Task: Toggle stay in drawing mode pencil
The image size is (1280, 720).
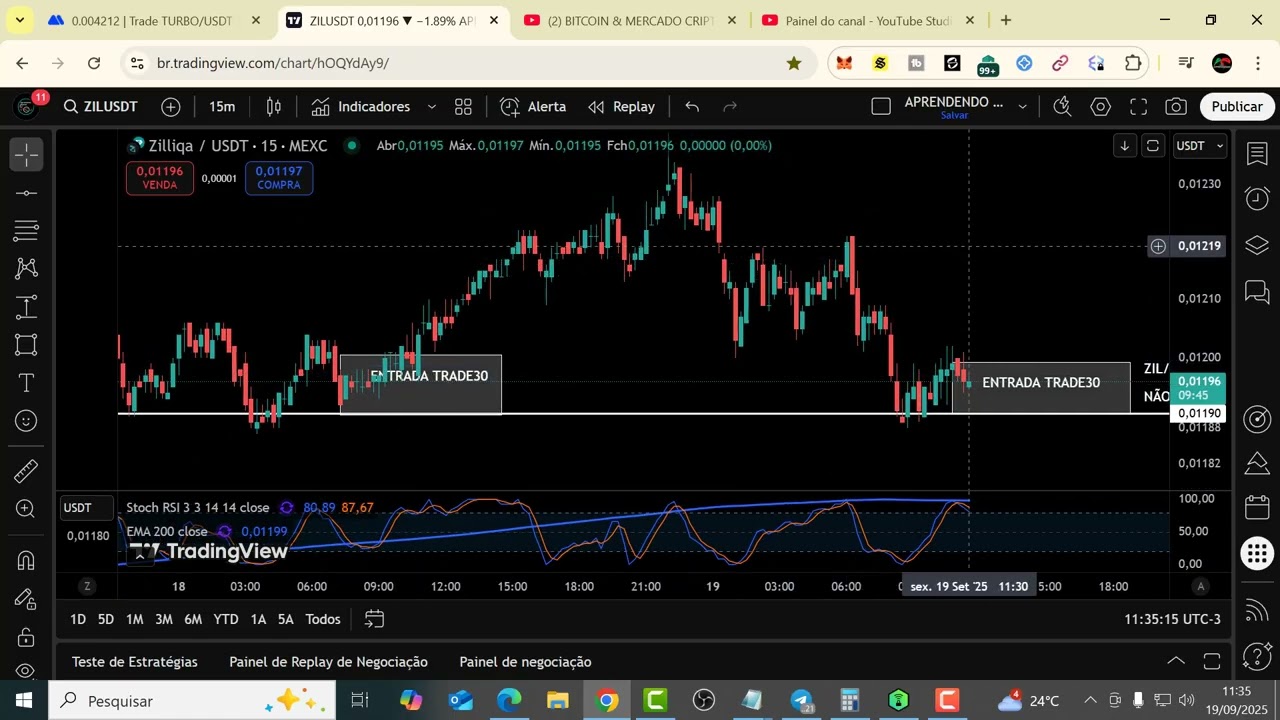Action: (x=26, y=598)
